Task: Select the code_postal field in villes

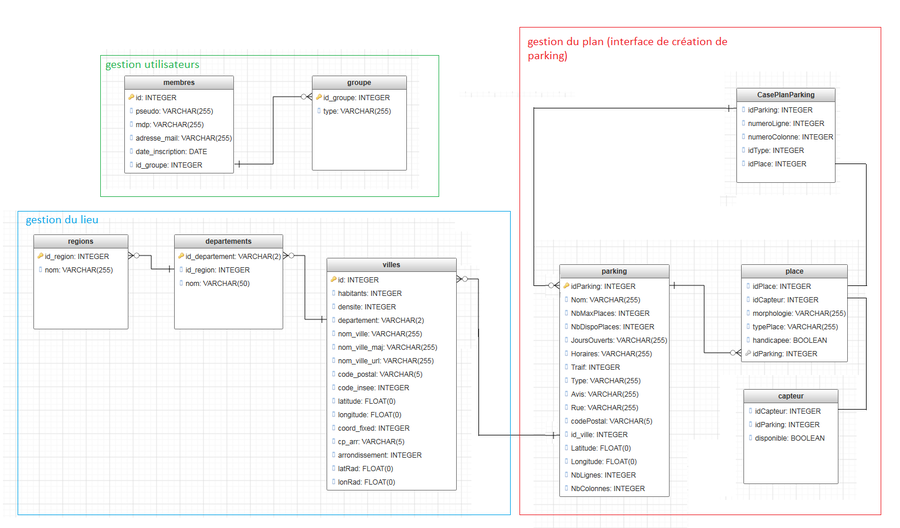Action: (x=379, y=374)
